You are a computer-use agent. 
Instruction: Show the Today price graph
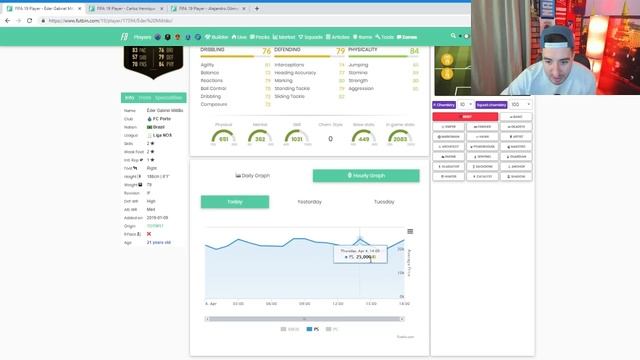coord(235,202)
